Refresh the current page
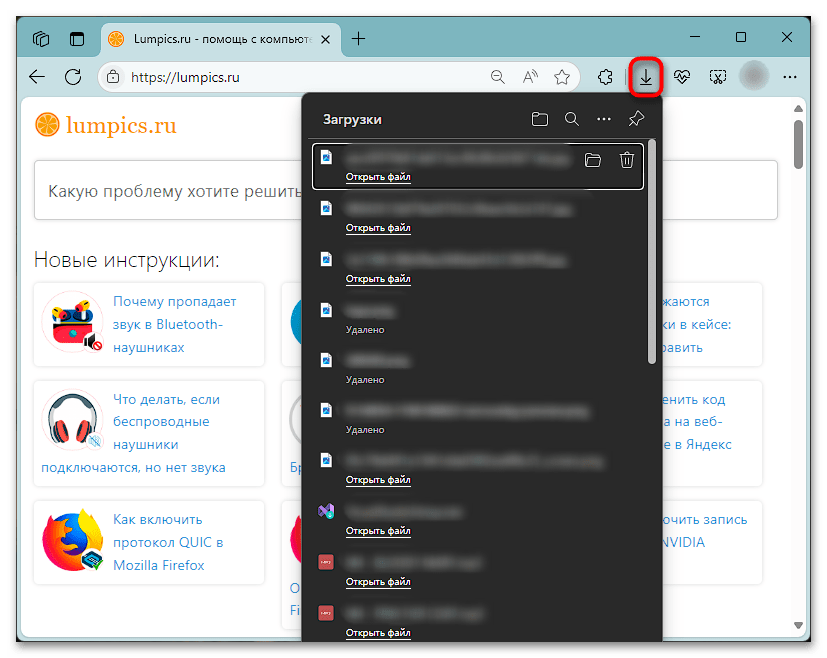 click(72, 77)
